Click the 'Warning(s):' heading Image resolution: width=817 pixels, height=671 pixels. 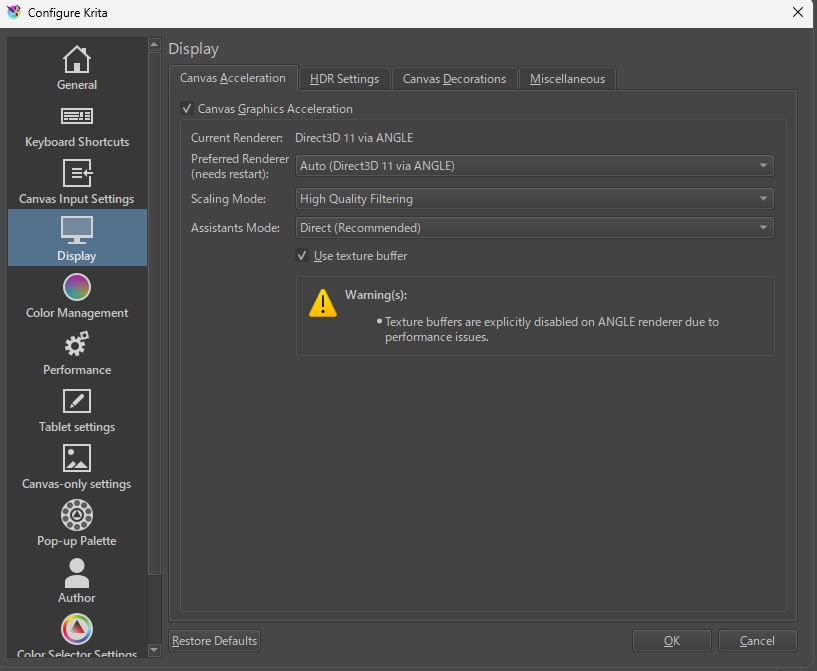[376, 295]
